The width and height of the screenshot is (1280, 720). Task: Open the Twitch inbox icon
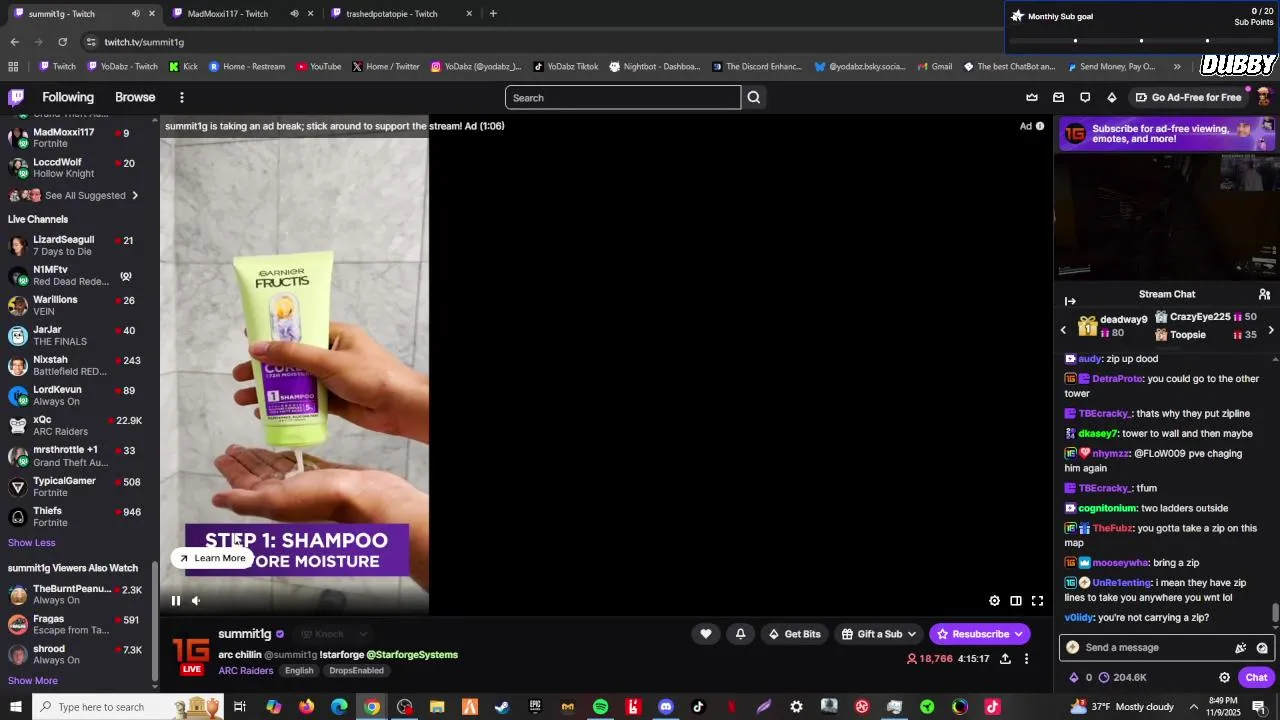(1058, 97)
